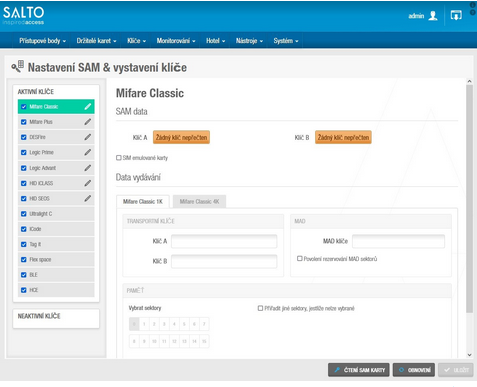Toggle the Tag it checkbox

click(x=24, y=244)
